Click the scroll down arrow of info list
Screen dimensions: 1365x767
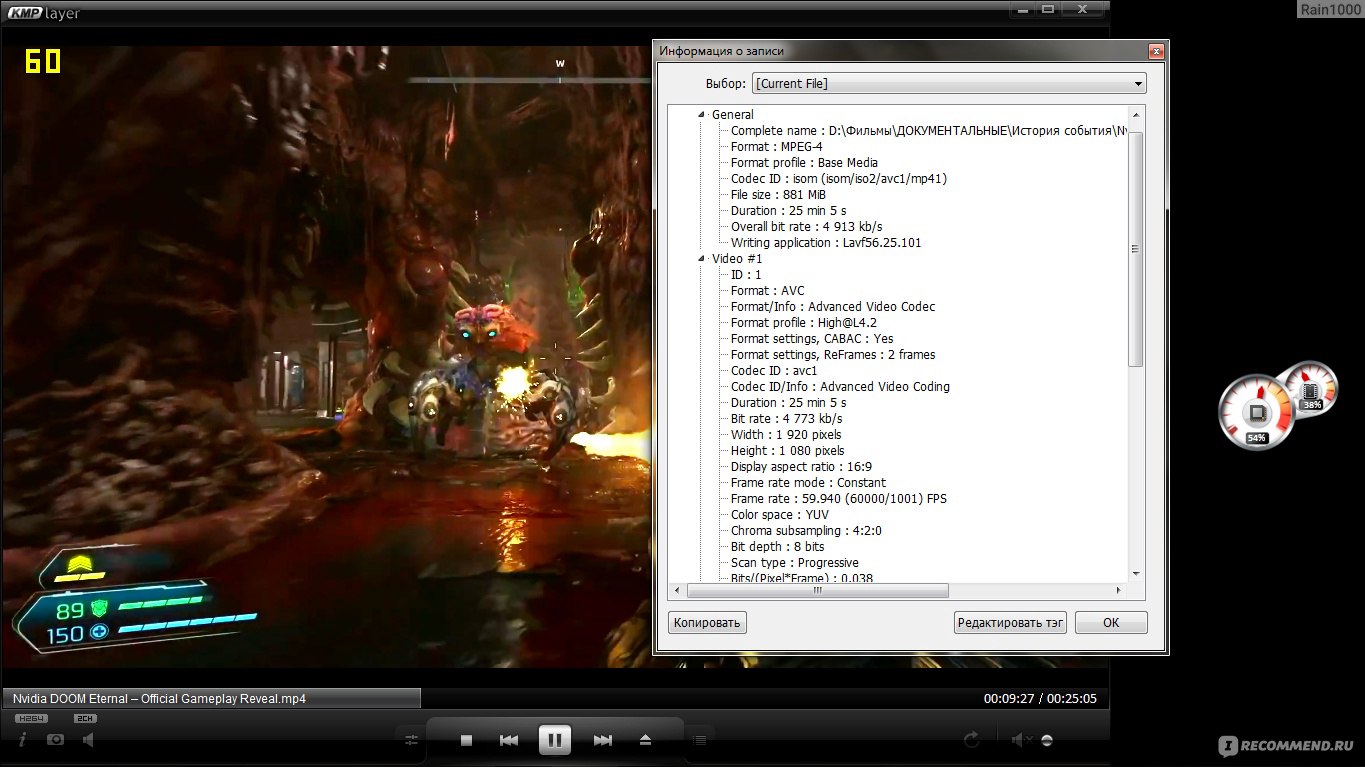tap(1135, 573)
